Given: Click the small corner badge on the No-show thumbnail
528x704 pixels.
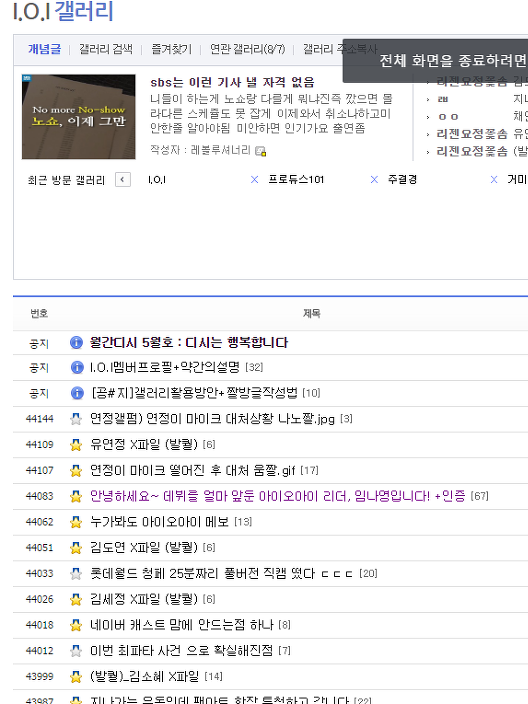Looking at the screenshot, I should 26,78.
